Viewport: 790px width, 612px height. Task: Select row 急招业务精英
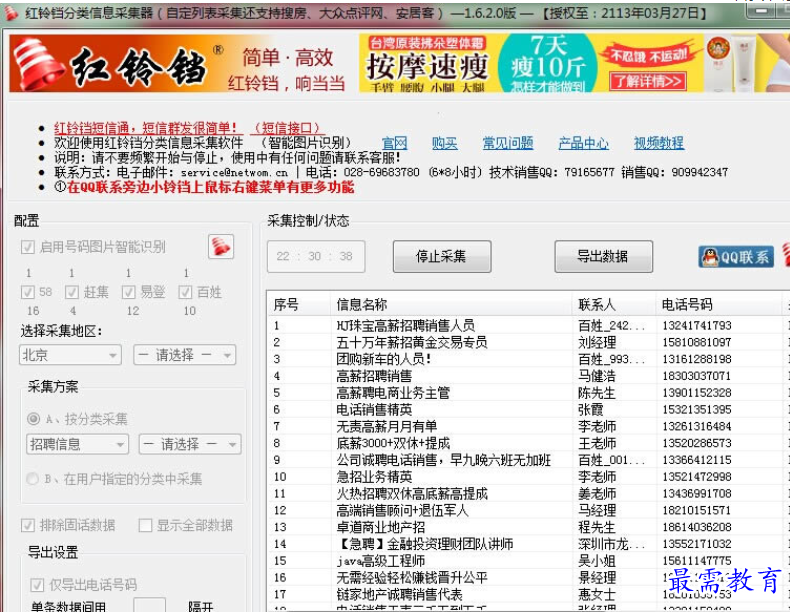pos(528,477)
